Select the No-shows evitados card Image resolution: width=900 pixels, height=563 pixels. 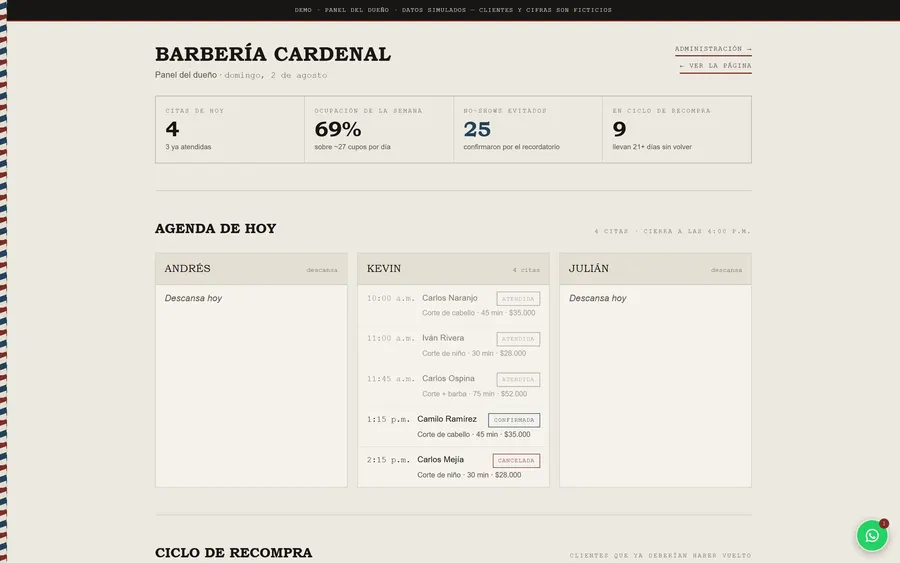(527, 129)
